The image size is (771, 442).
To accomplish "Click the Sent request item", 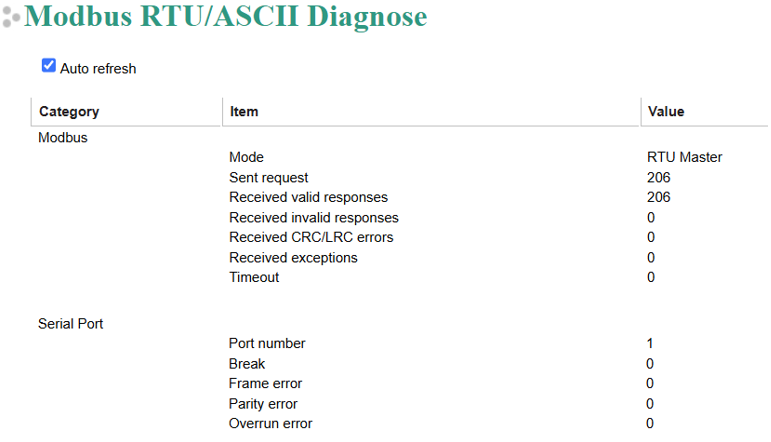I will (268, 177).
